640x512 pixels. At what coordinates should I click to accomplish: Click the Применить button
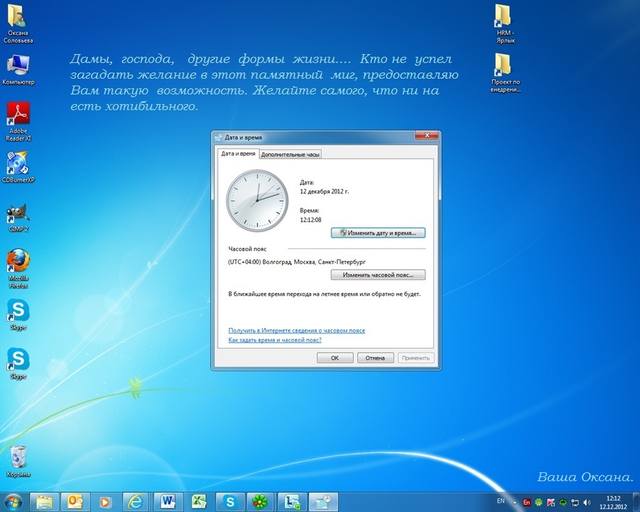(416, 358)
